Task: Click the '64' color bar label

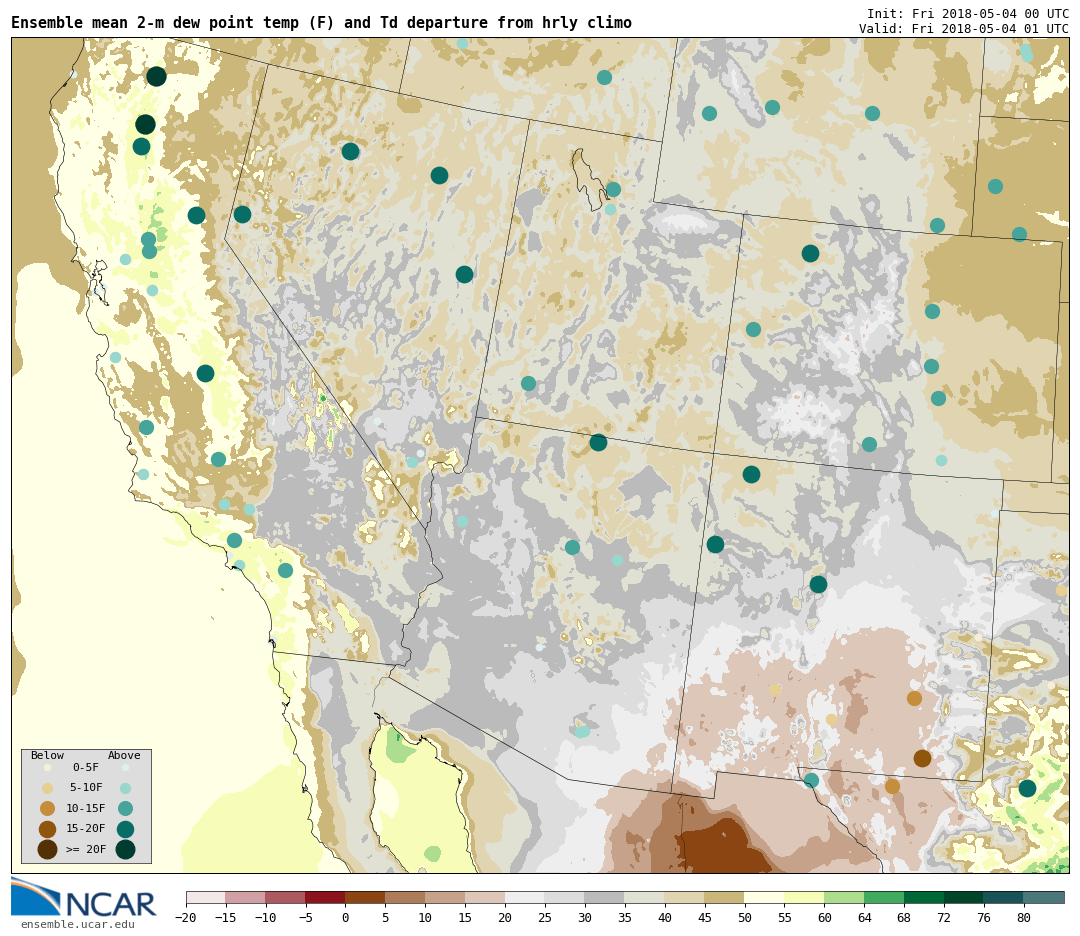Action: [864, 917]
